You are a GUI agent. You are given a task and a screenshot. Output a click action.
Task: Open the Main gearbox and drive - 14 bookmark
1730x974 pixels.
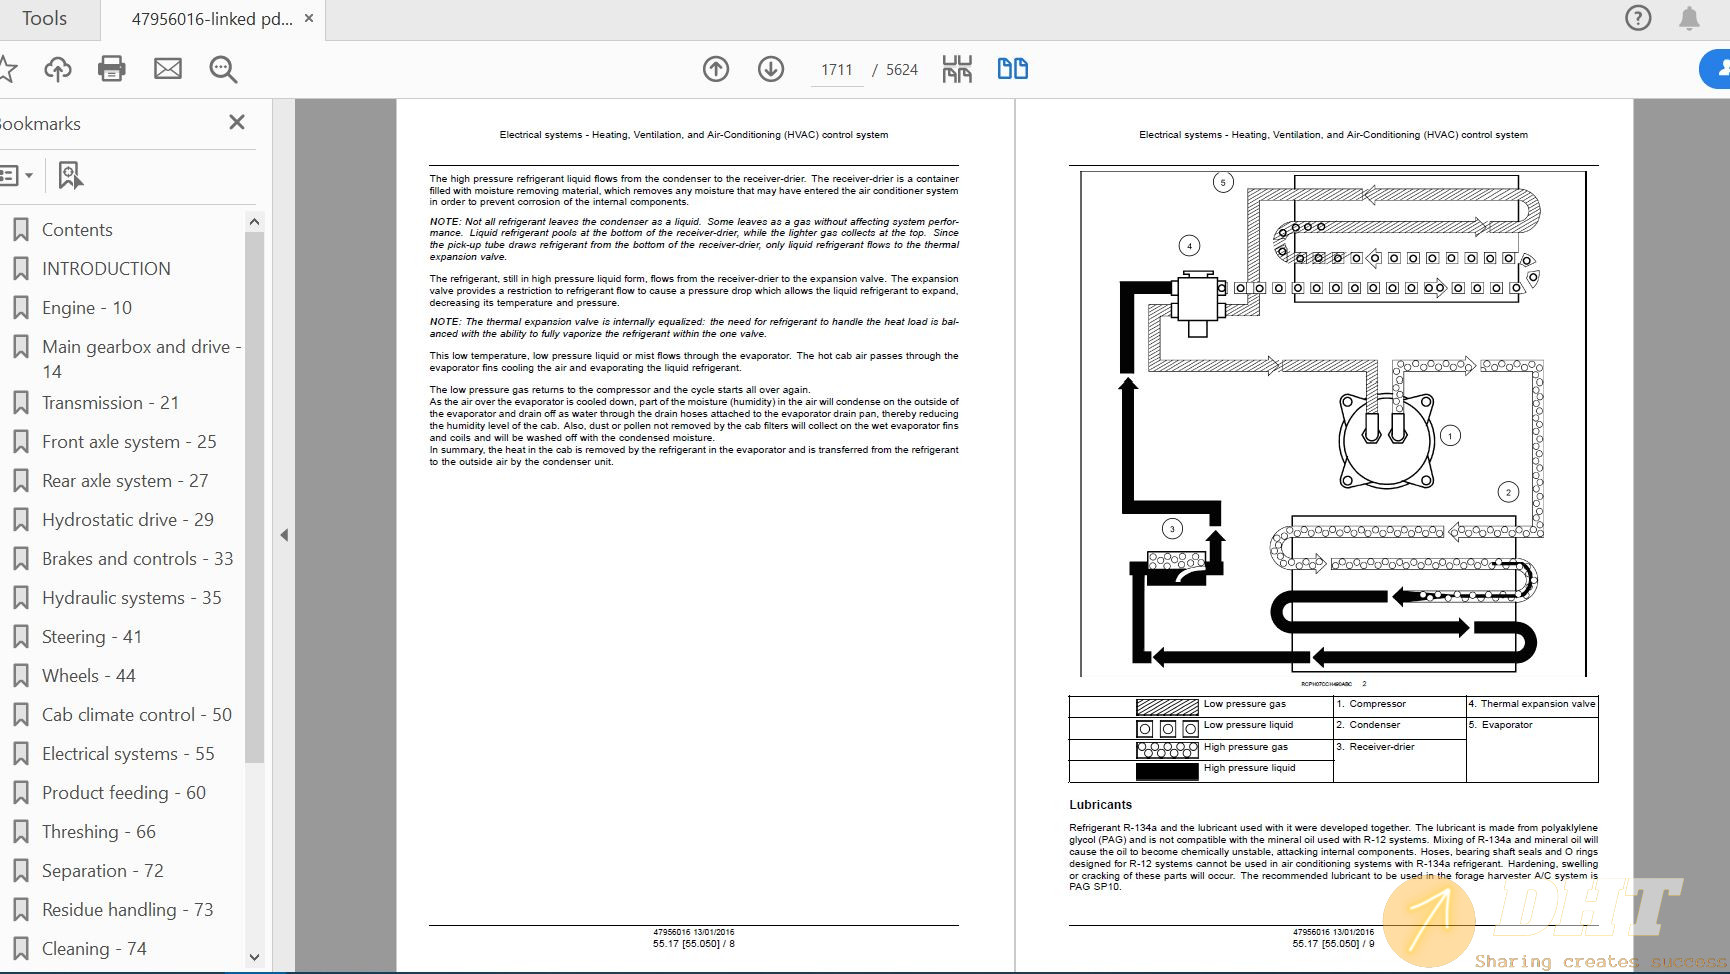tap(142, 359)
